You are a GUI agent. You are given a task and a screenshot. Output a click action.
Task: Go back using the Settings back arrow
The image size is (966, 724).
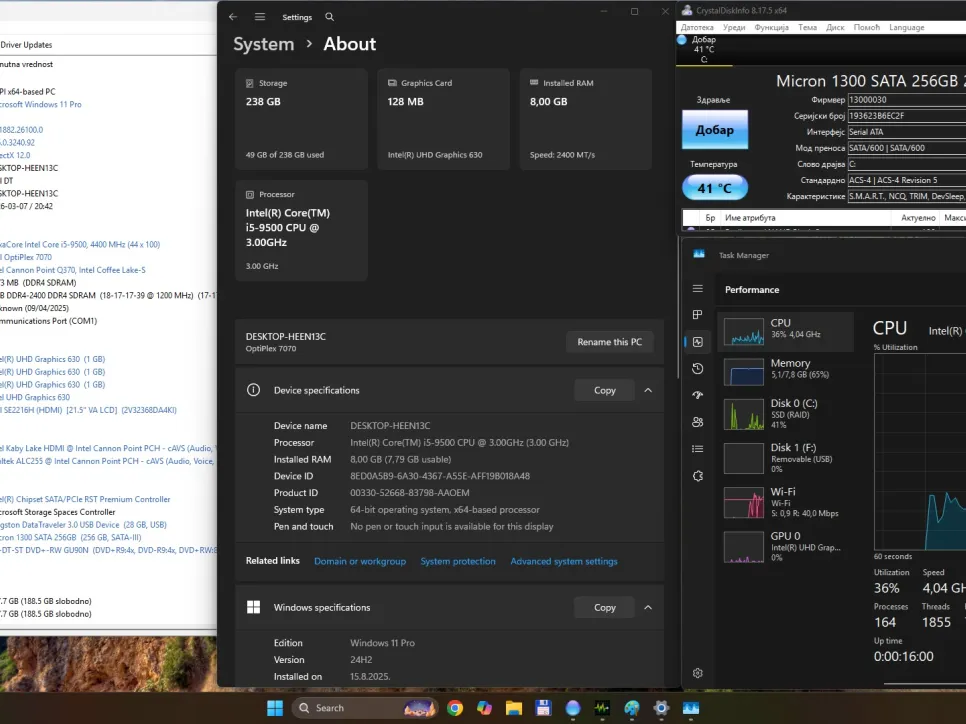233,17
